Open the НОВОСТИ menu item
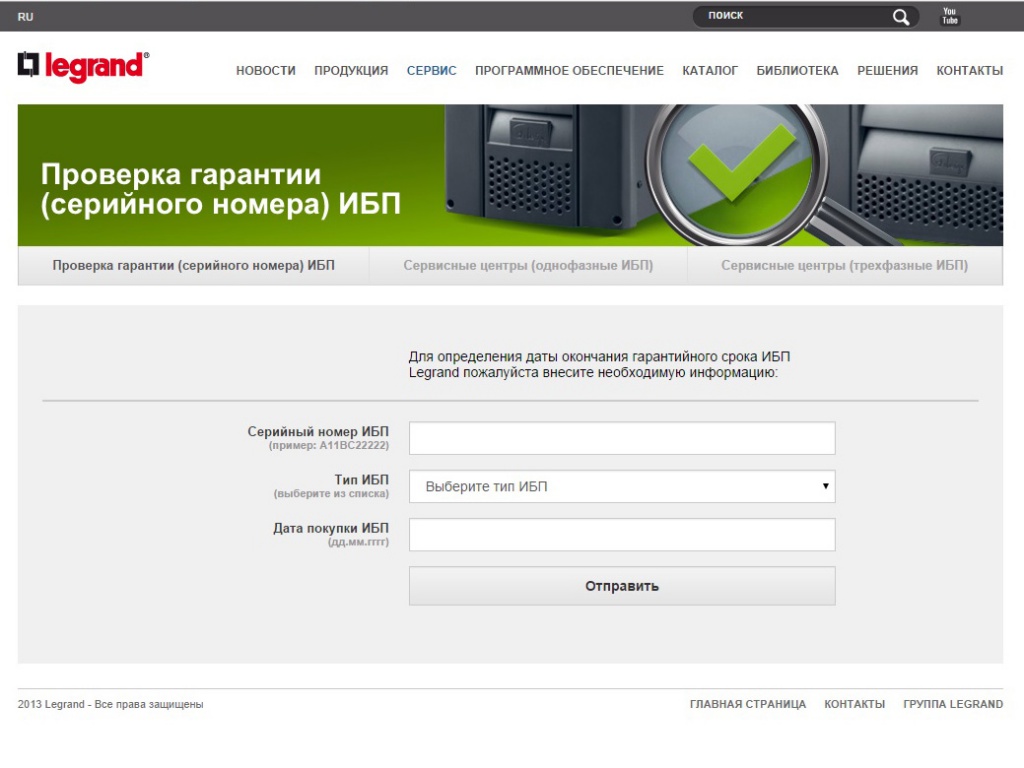The image size is (1024, 768). pos(266,71)
